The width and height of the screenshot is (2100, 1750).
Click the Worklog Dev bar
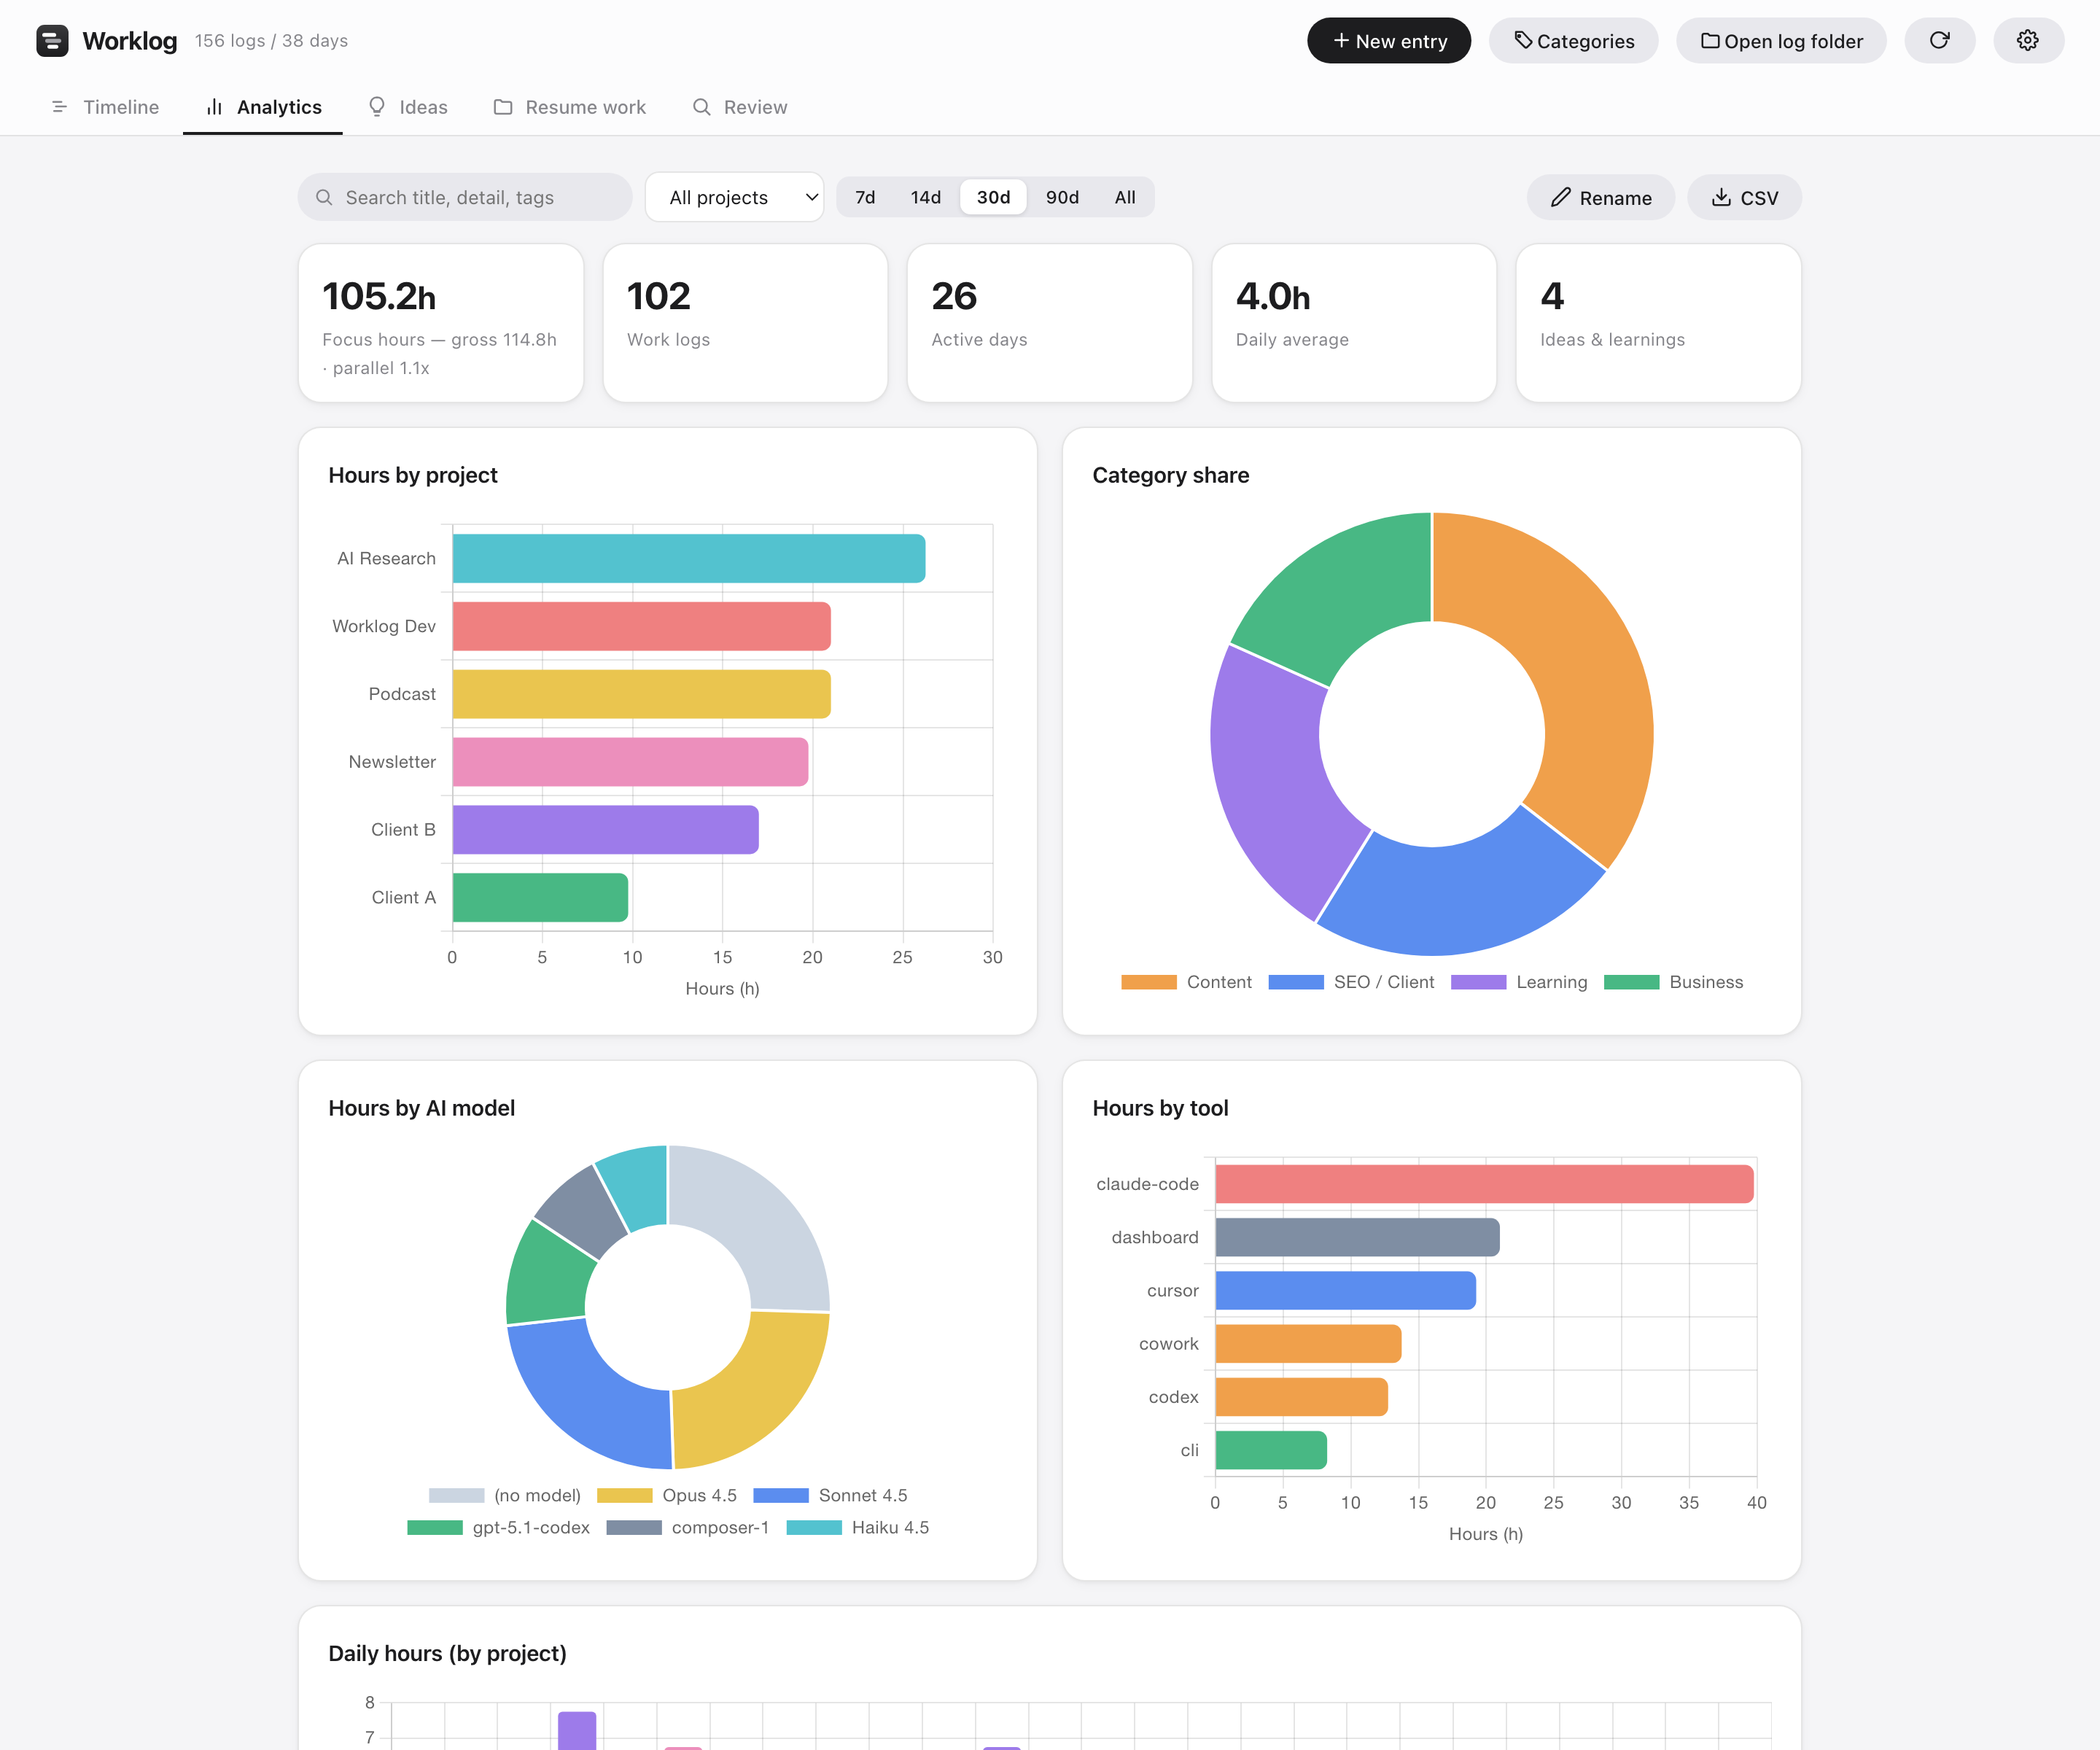(642, 626)
